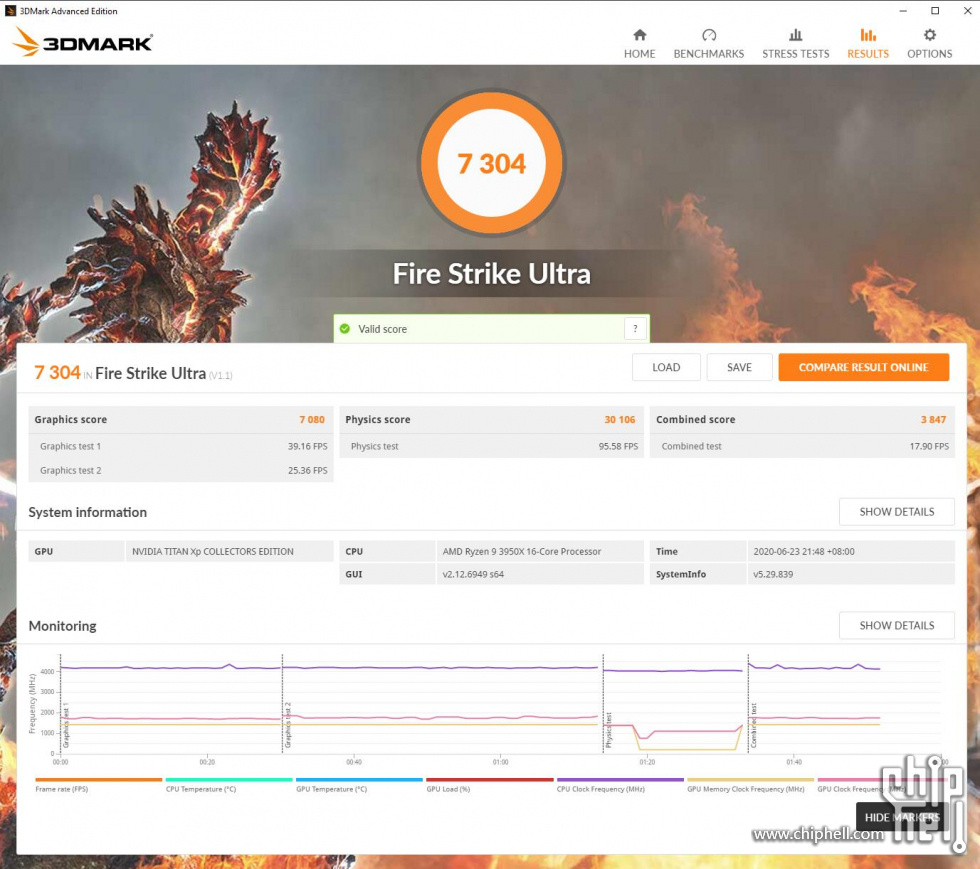Click the 3DMark logo
Screen dimensions: 980x869
coord(82,42)
